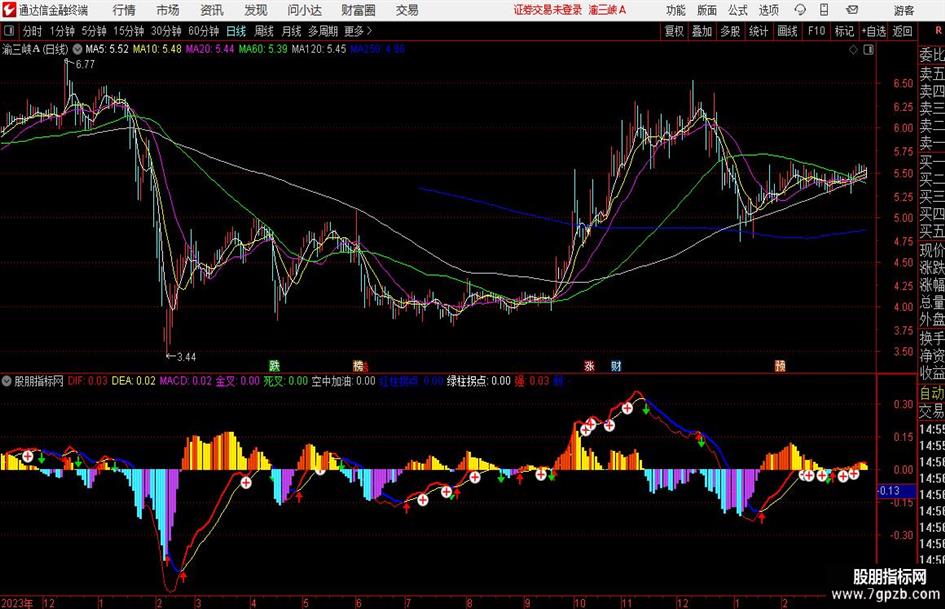Open the messages envelope icon
Image resolution: width=945 pixels, height=609 pixels.
[x=852, y=10]
